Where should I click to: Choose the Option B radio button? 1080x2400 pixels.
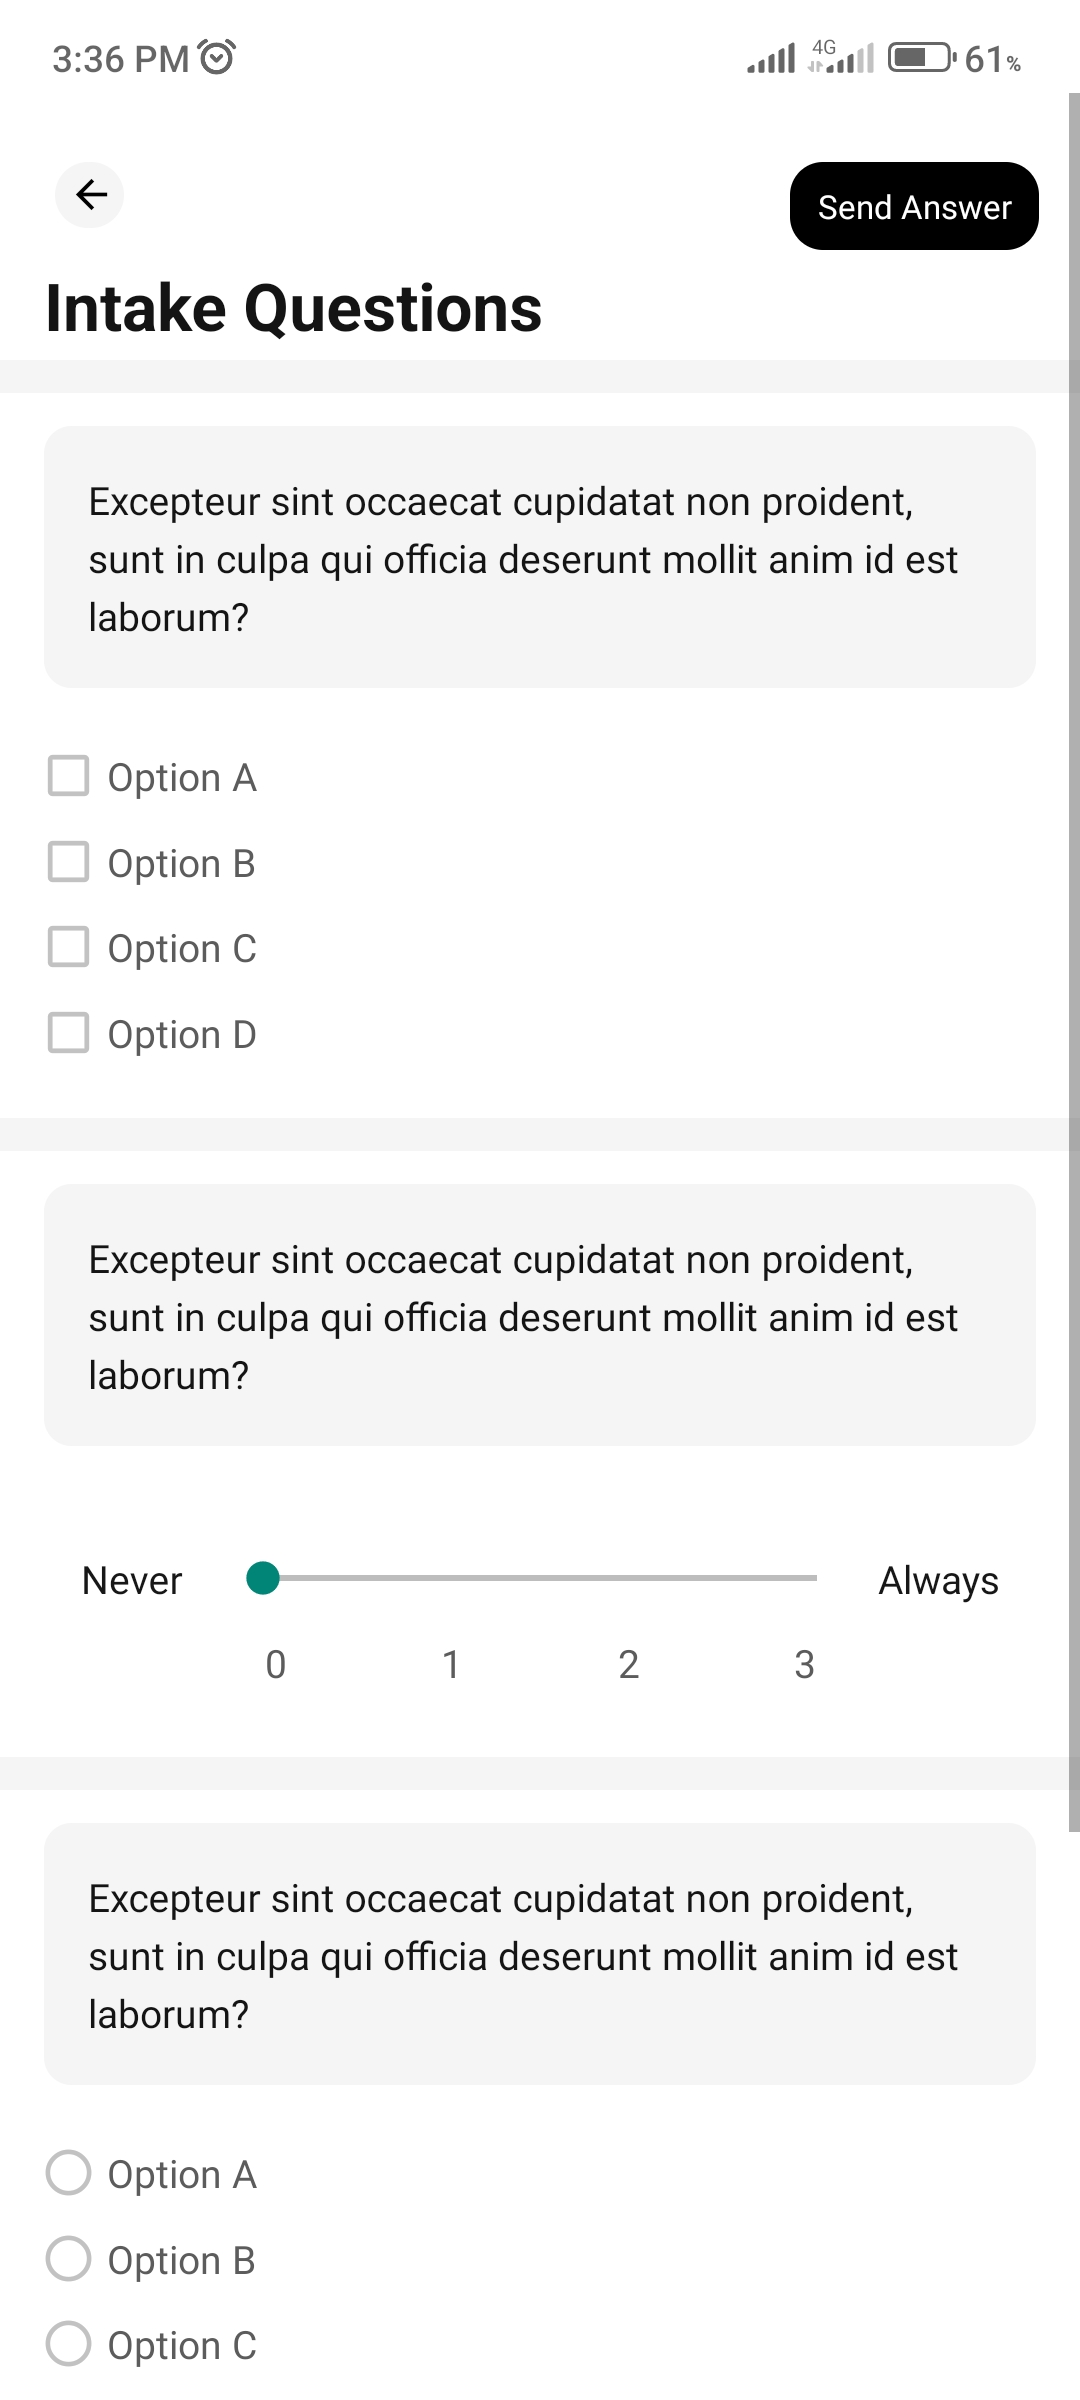pos(68,2259)
